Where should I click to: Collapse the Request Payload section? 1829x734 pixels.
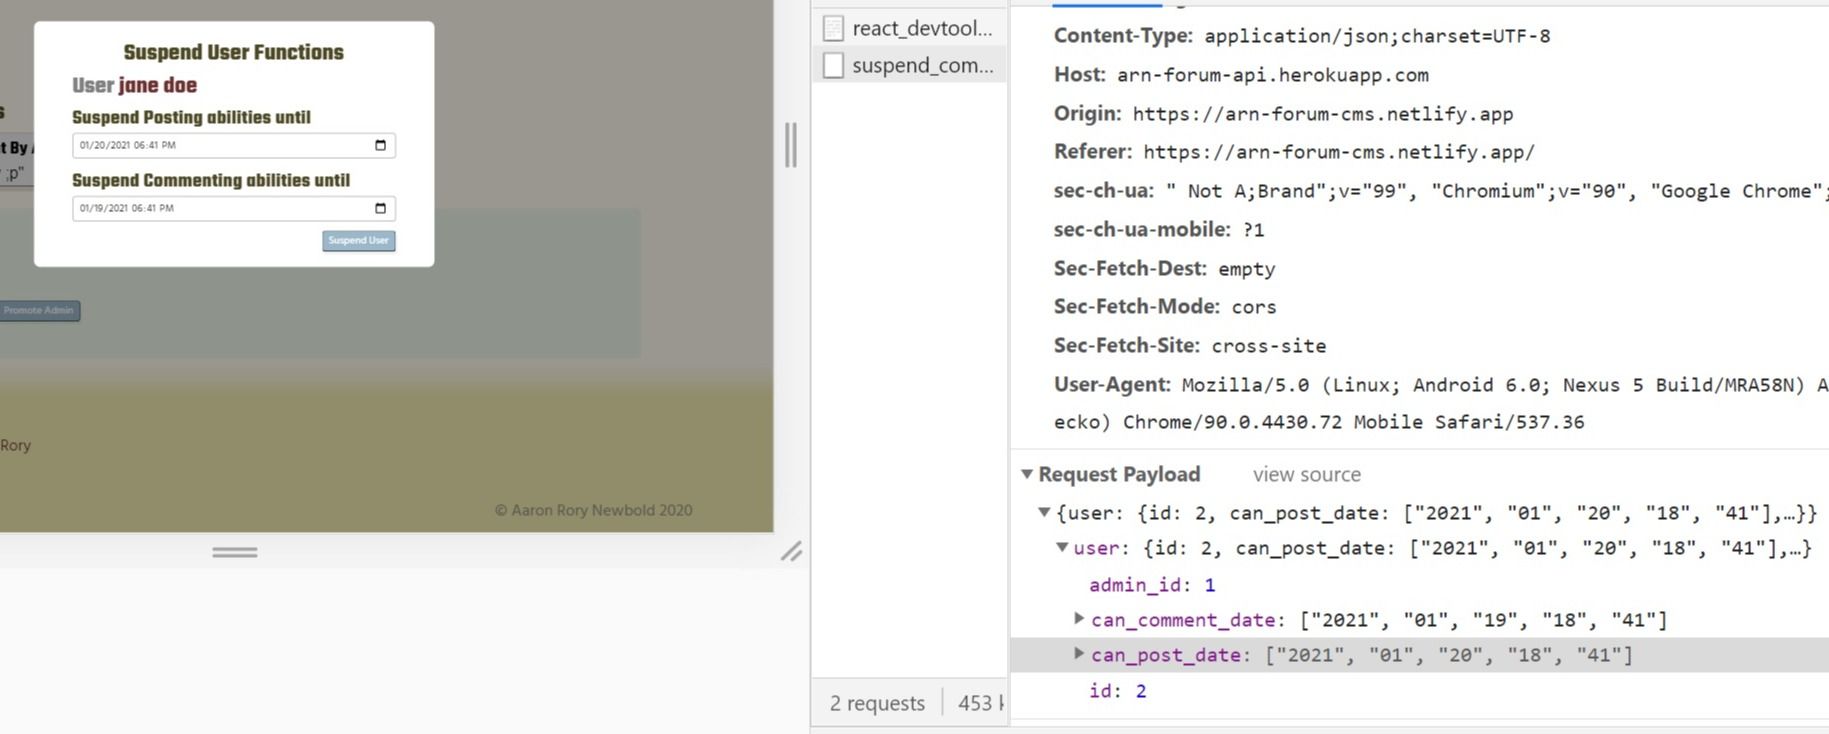pyautogui.click(x=1027, y=474)
